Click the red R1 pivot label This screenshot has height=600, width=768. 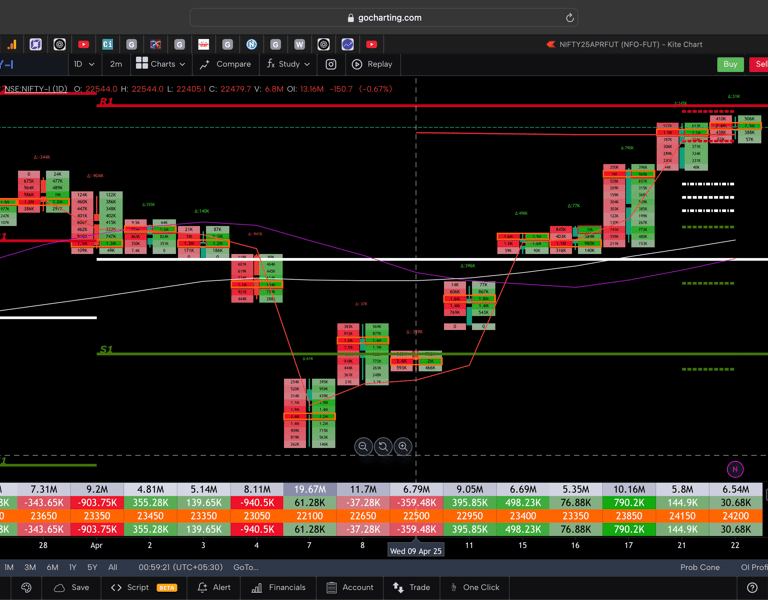pyautogui.click(x=106, y=101)
